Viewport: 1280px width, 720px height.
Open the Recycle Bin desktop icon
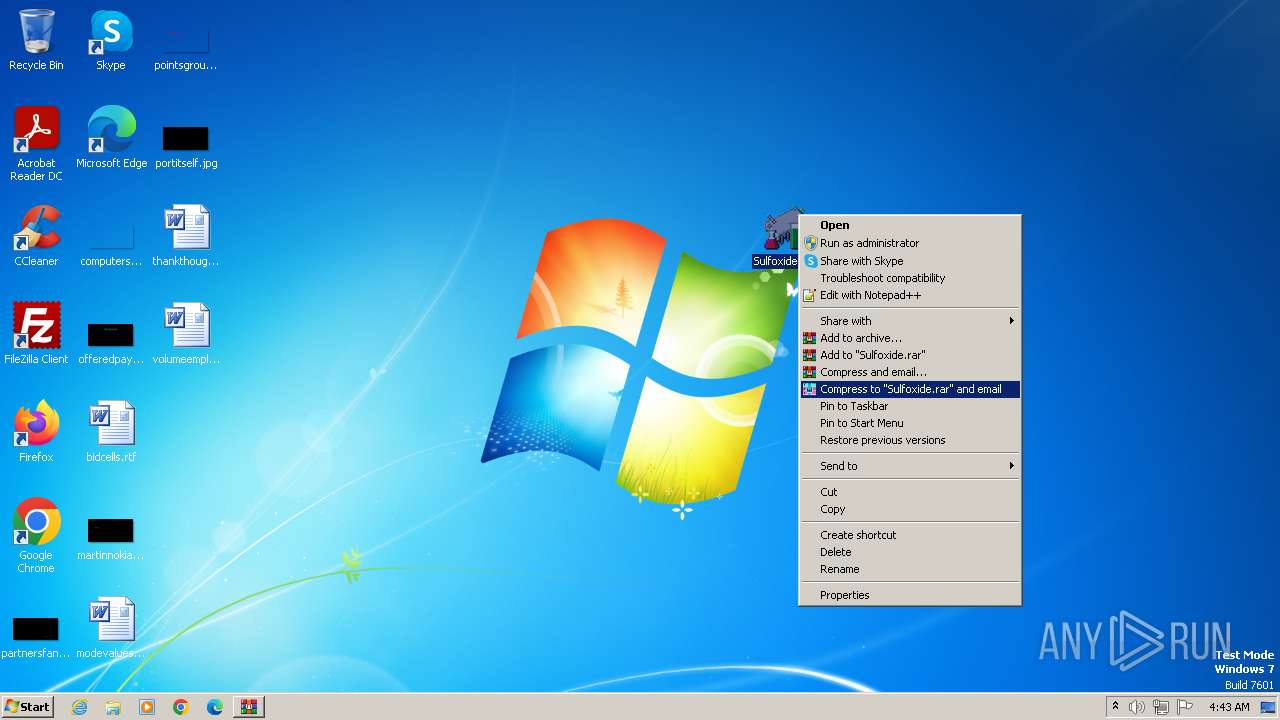tap(36, 41)
